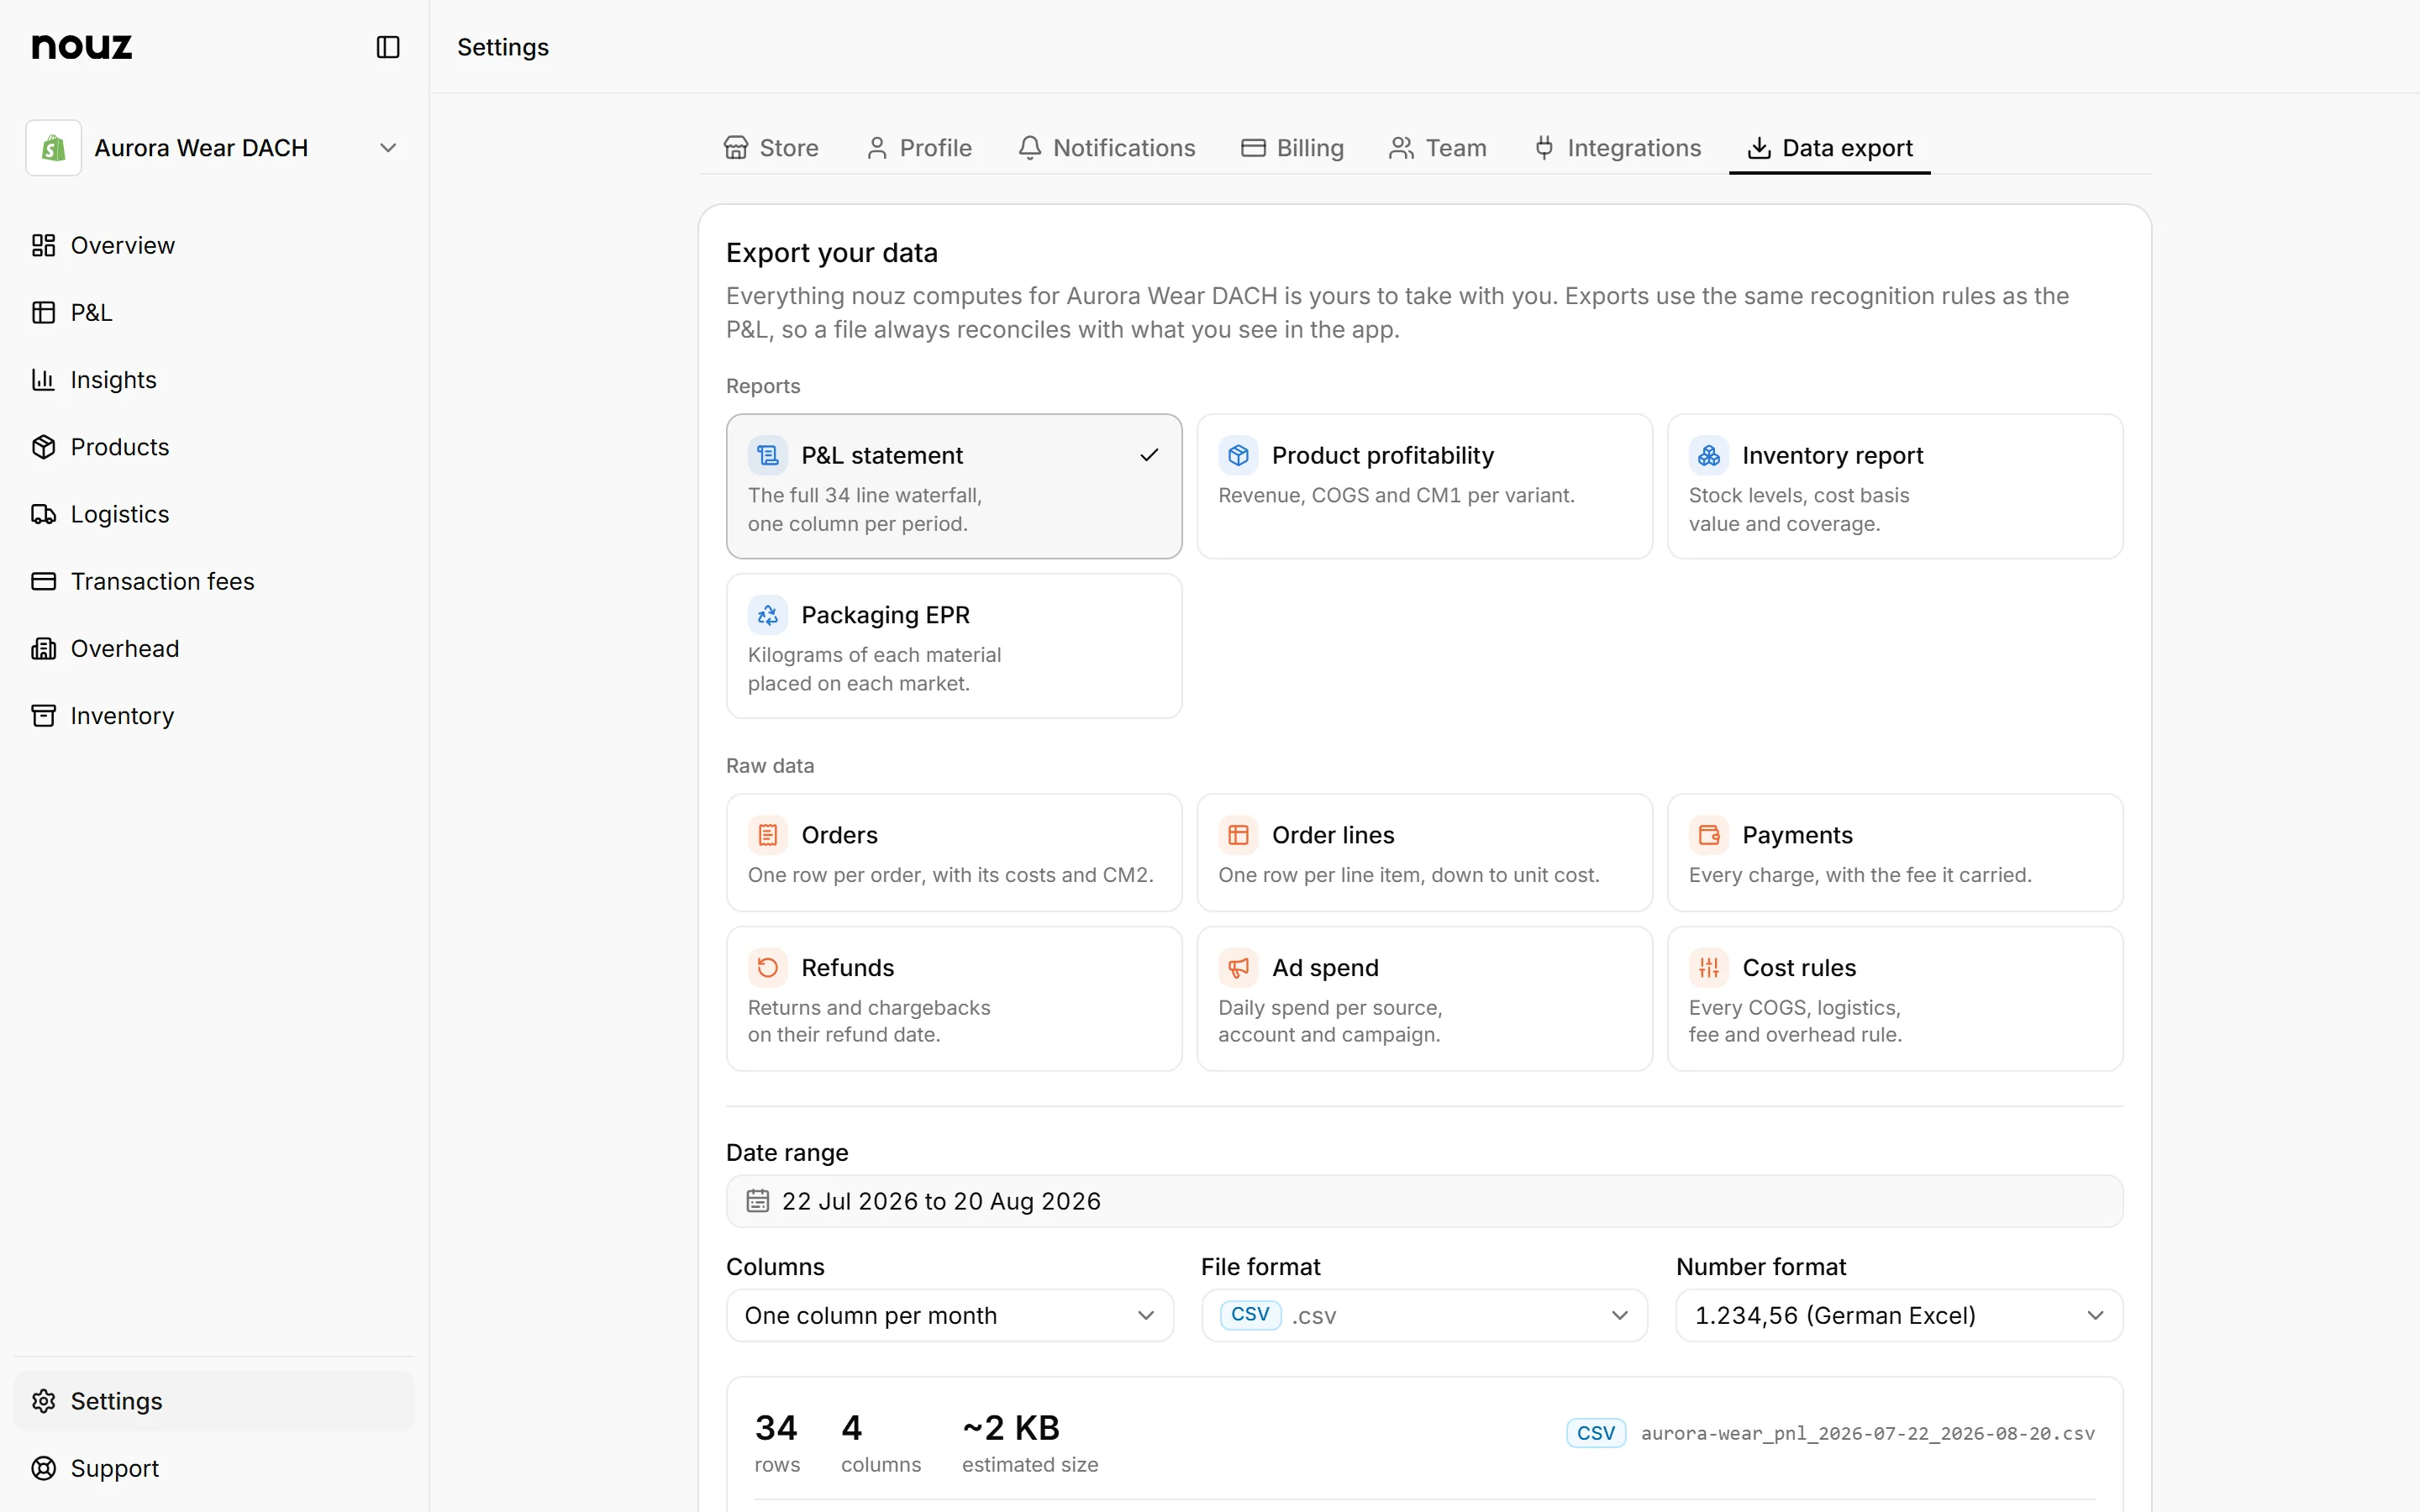This screenshot has width=2420, height=1512.
Task: Click the Packaging EPR recycle icon
Action: [768, 615]
